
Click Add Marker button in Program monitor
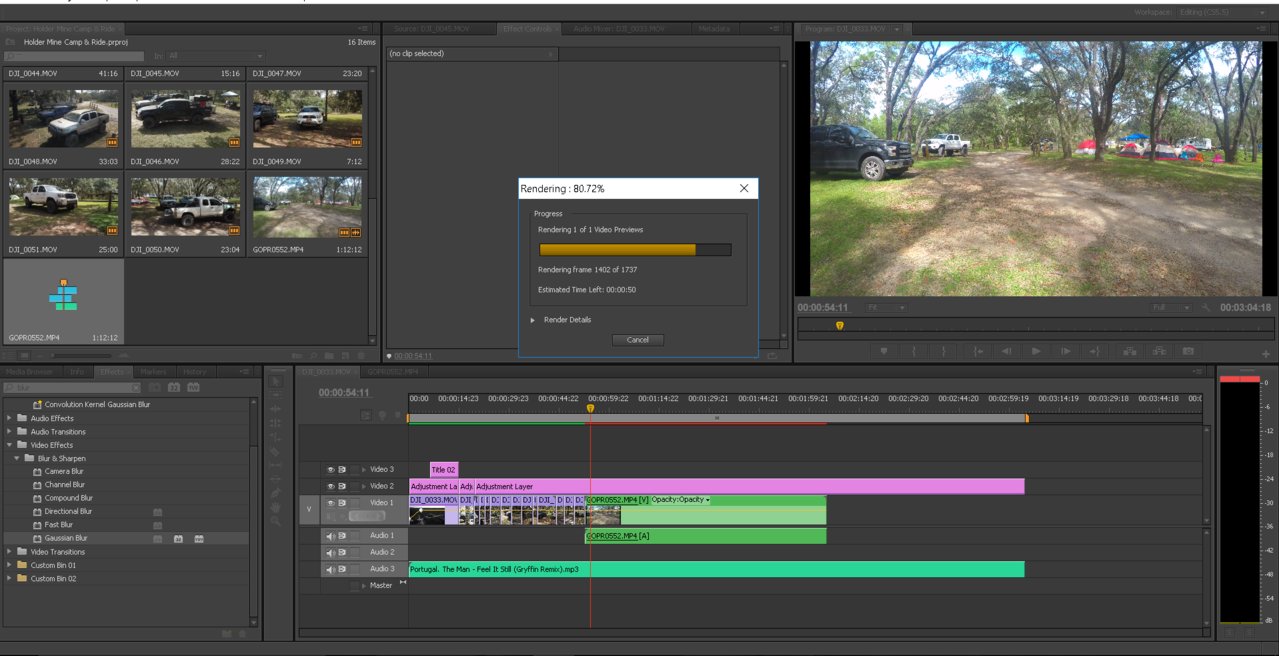click(x=884, y=351)
